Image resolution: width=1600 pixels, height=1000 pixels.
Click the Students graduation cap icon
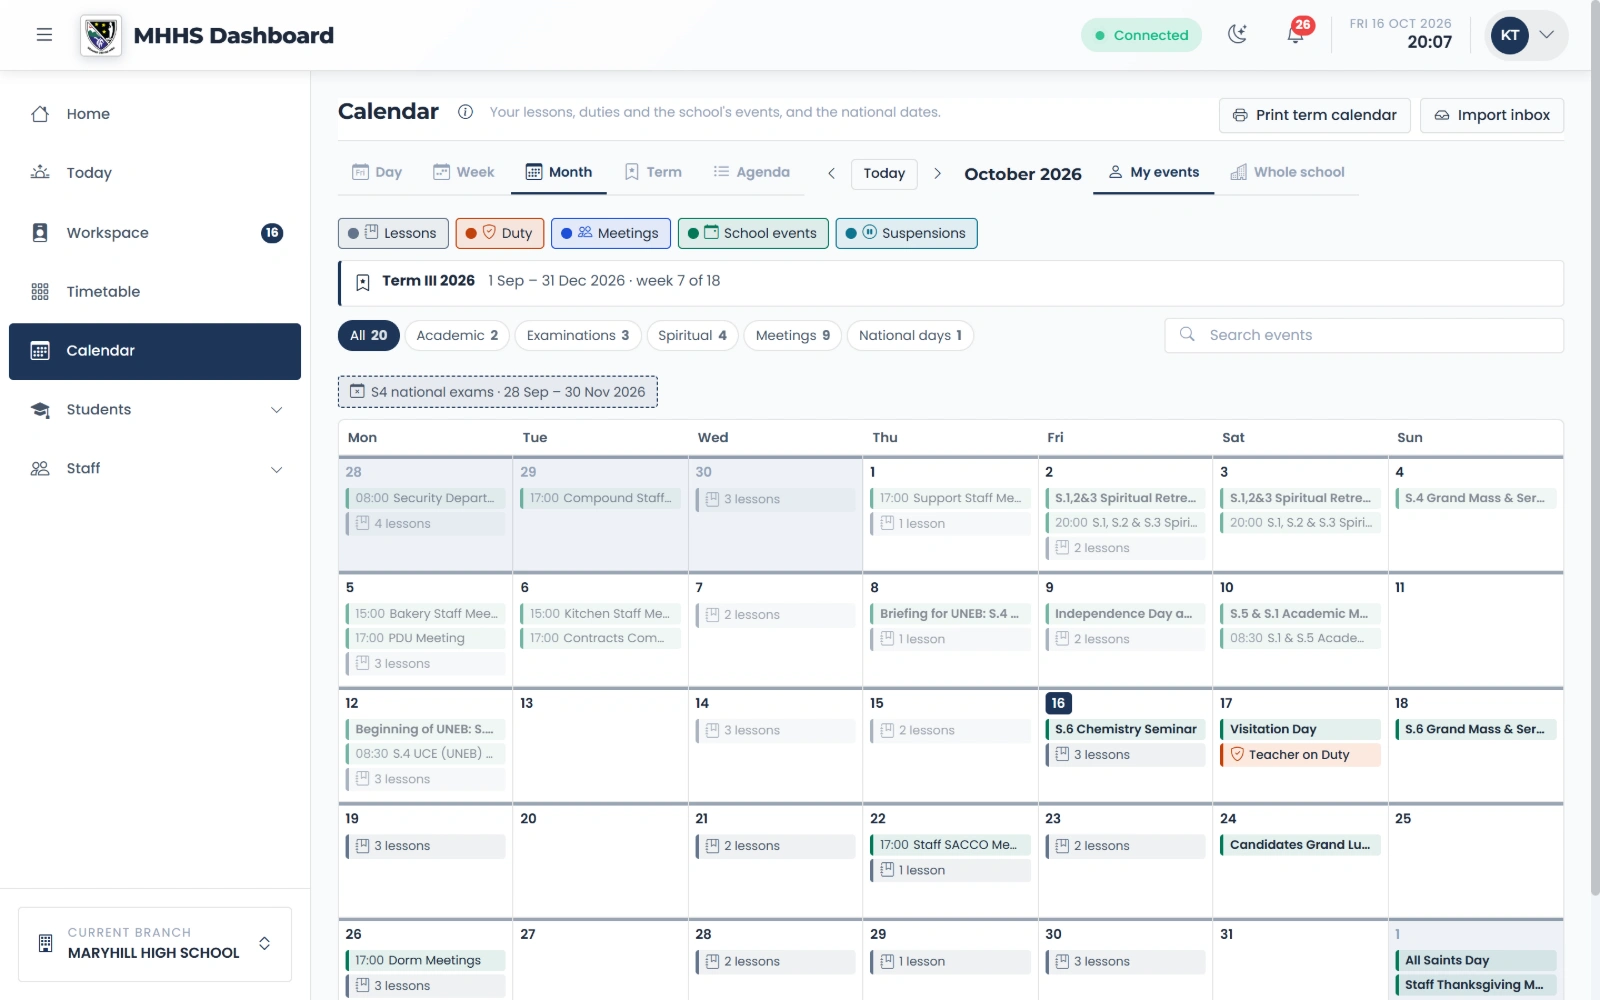tap(40, 410)
